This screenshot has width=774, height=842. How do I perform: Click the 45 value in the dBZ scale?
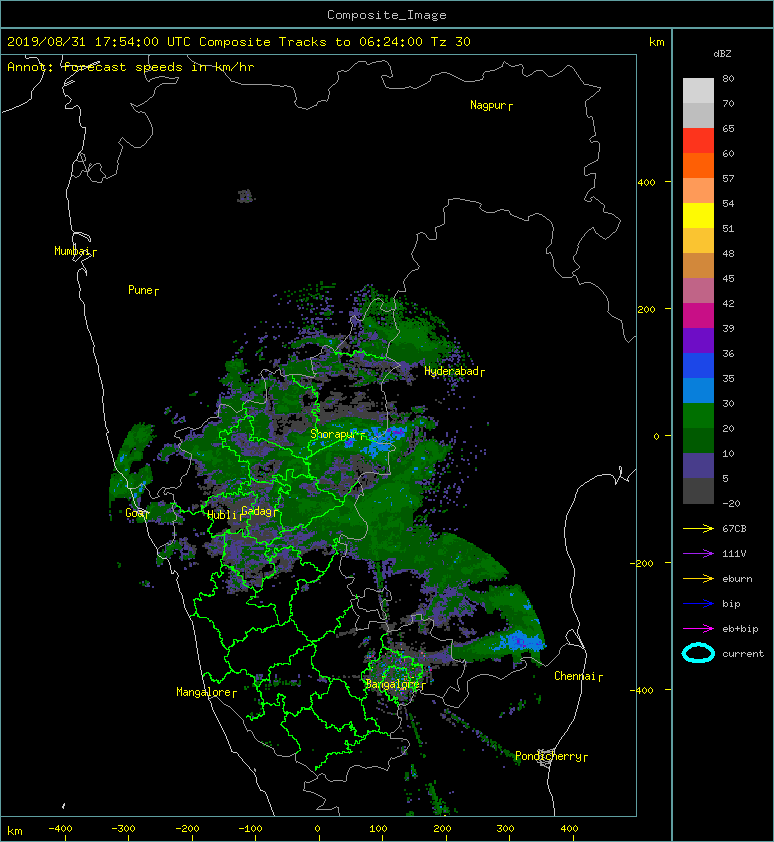[x=728, y=278]
